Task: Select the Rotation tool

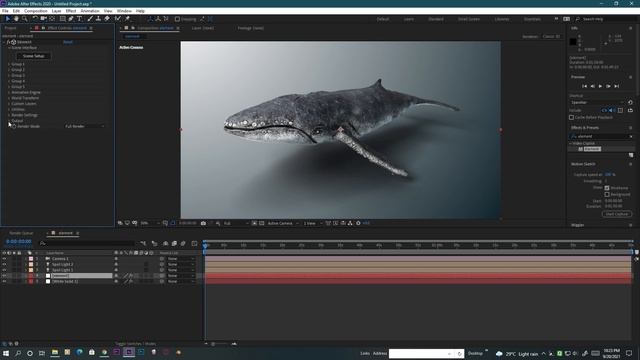Action: [x=35, y=19]
